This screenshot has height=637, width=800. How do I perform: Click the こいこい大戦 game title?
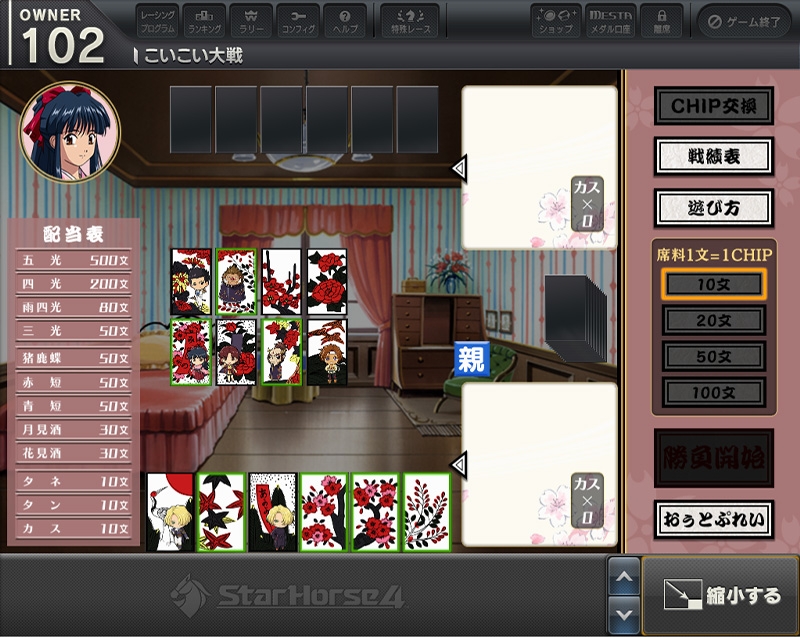193,55
